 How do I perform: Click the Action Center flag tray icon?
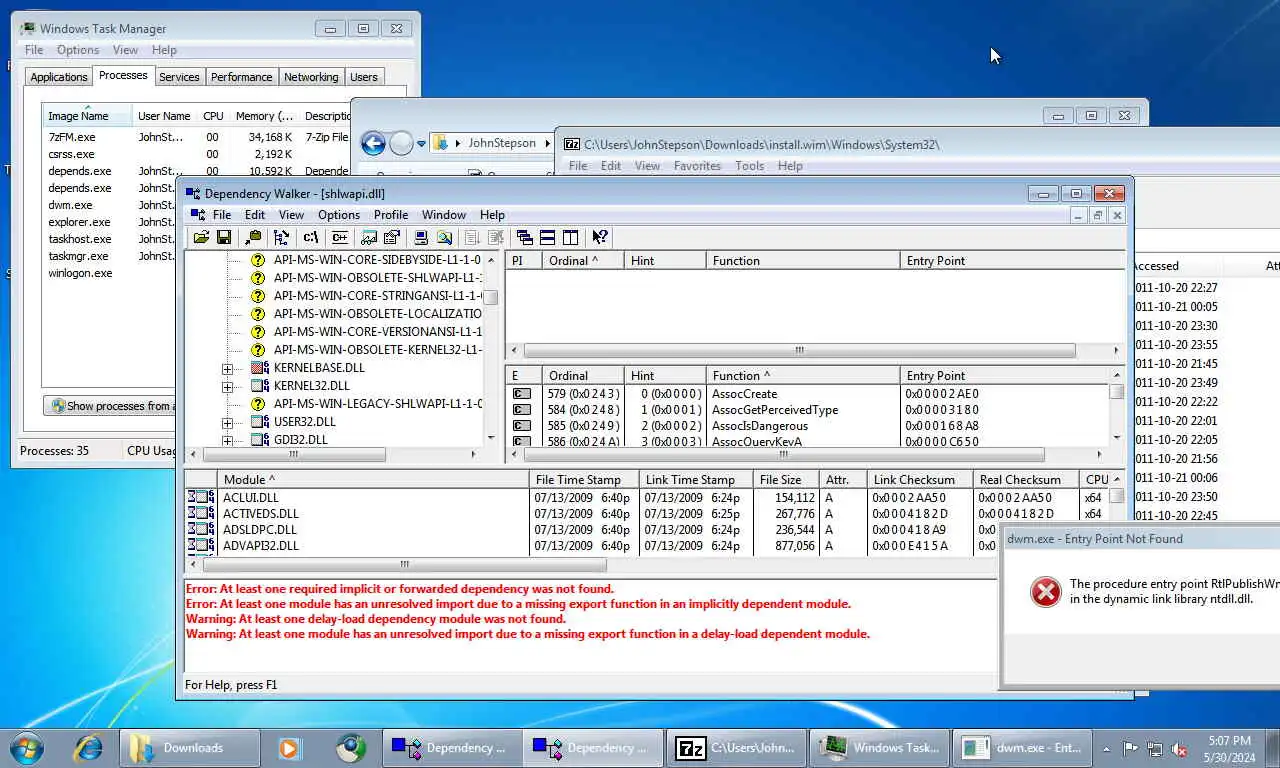click(x=1130, y=748)
